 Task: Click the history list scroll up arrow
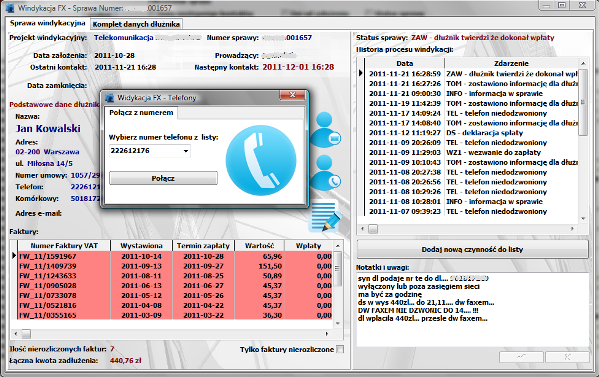pyautogui.click(x=583, y=63)
